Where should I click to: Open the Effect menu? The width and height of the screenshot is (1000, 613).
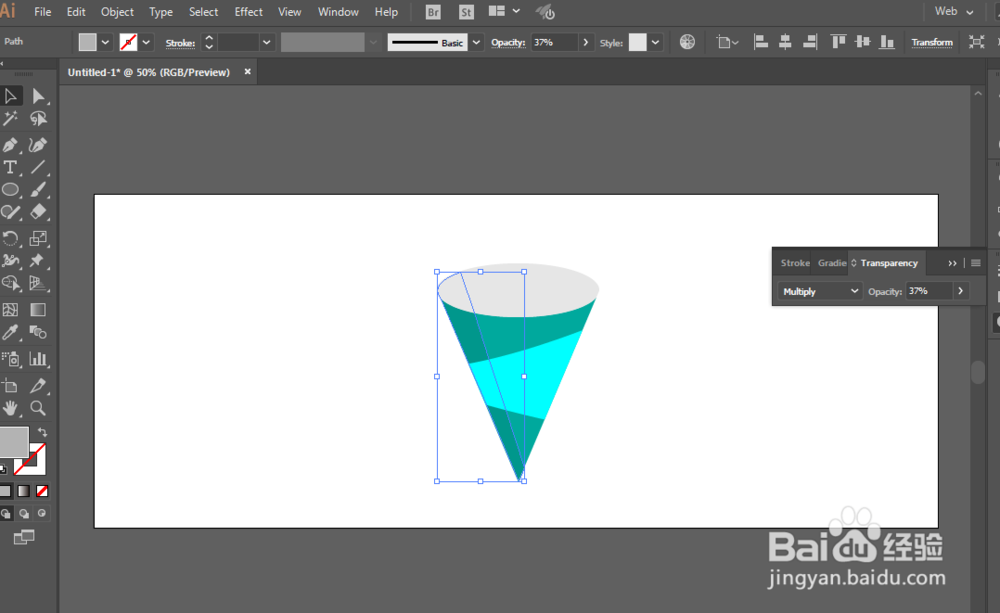[x=248, y=12]
